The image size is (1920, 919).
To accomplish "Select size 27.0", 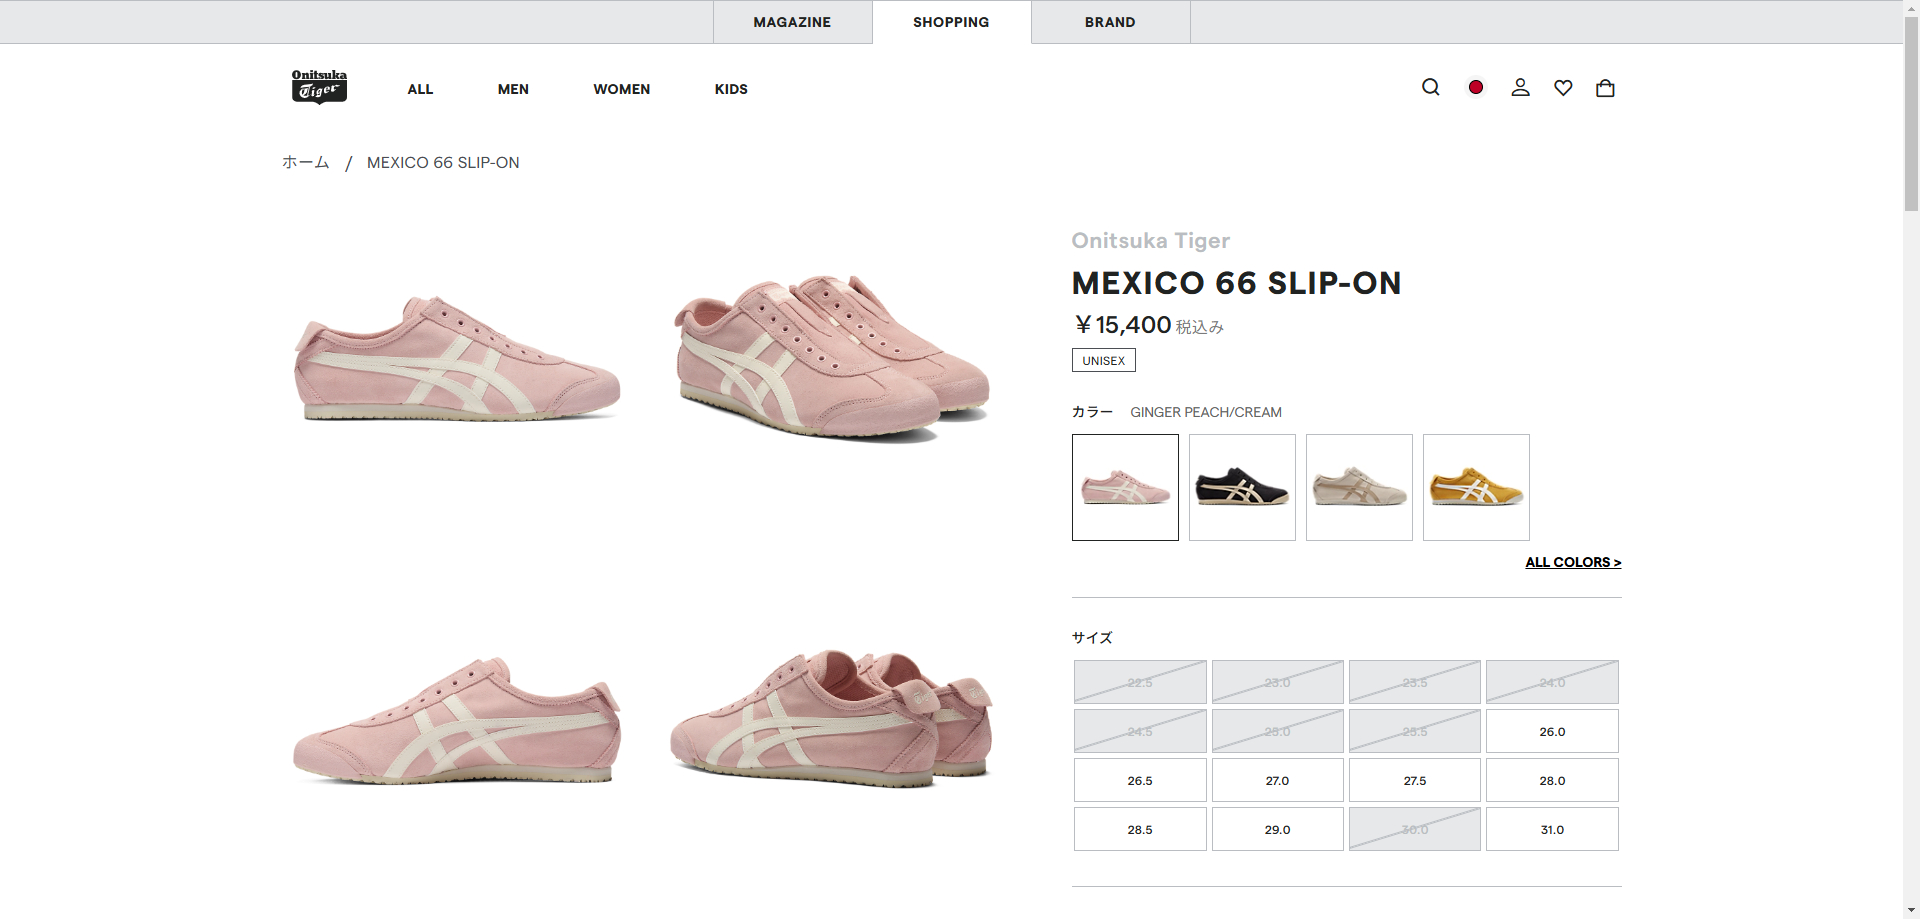I will (1277, 780).
